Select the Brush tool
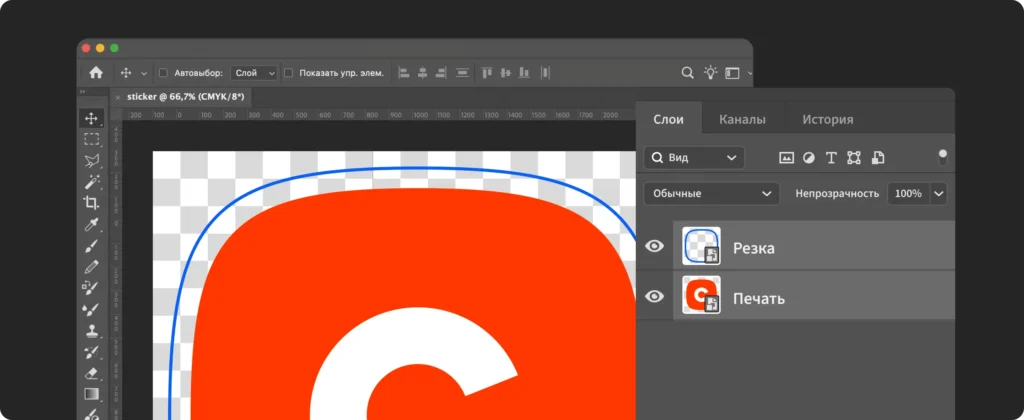The height and width of the screenshot is (420, 1024). 91,246
